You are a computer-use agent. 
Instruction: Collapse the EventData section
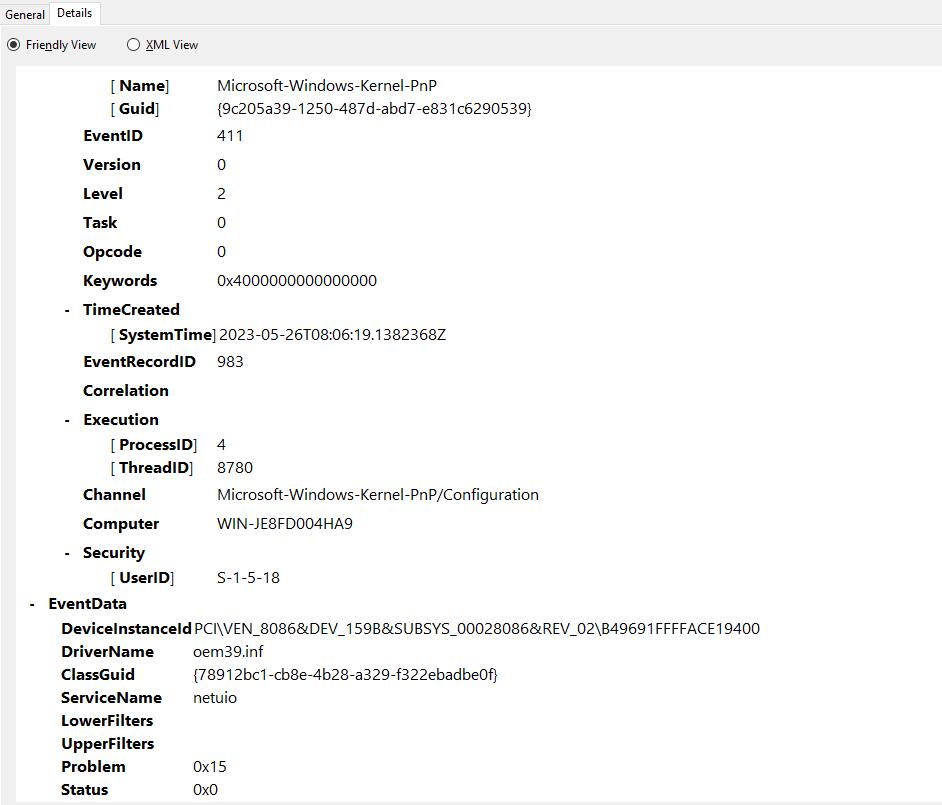pyautogui.click(x=31, y=604)
